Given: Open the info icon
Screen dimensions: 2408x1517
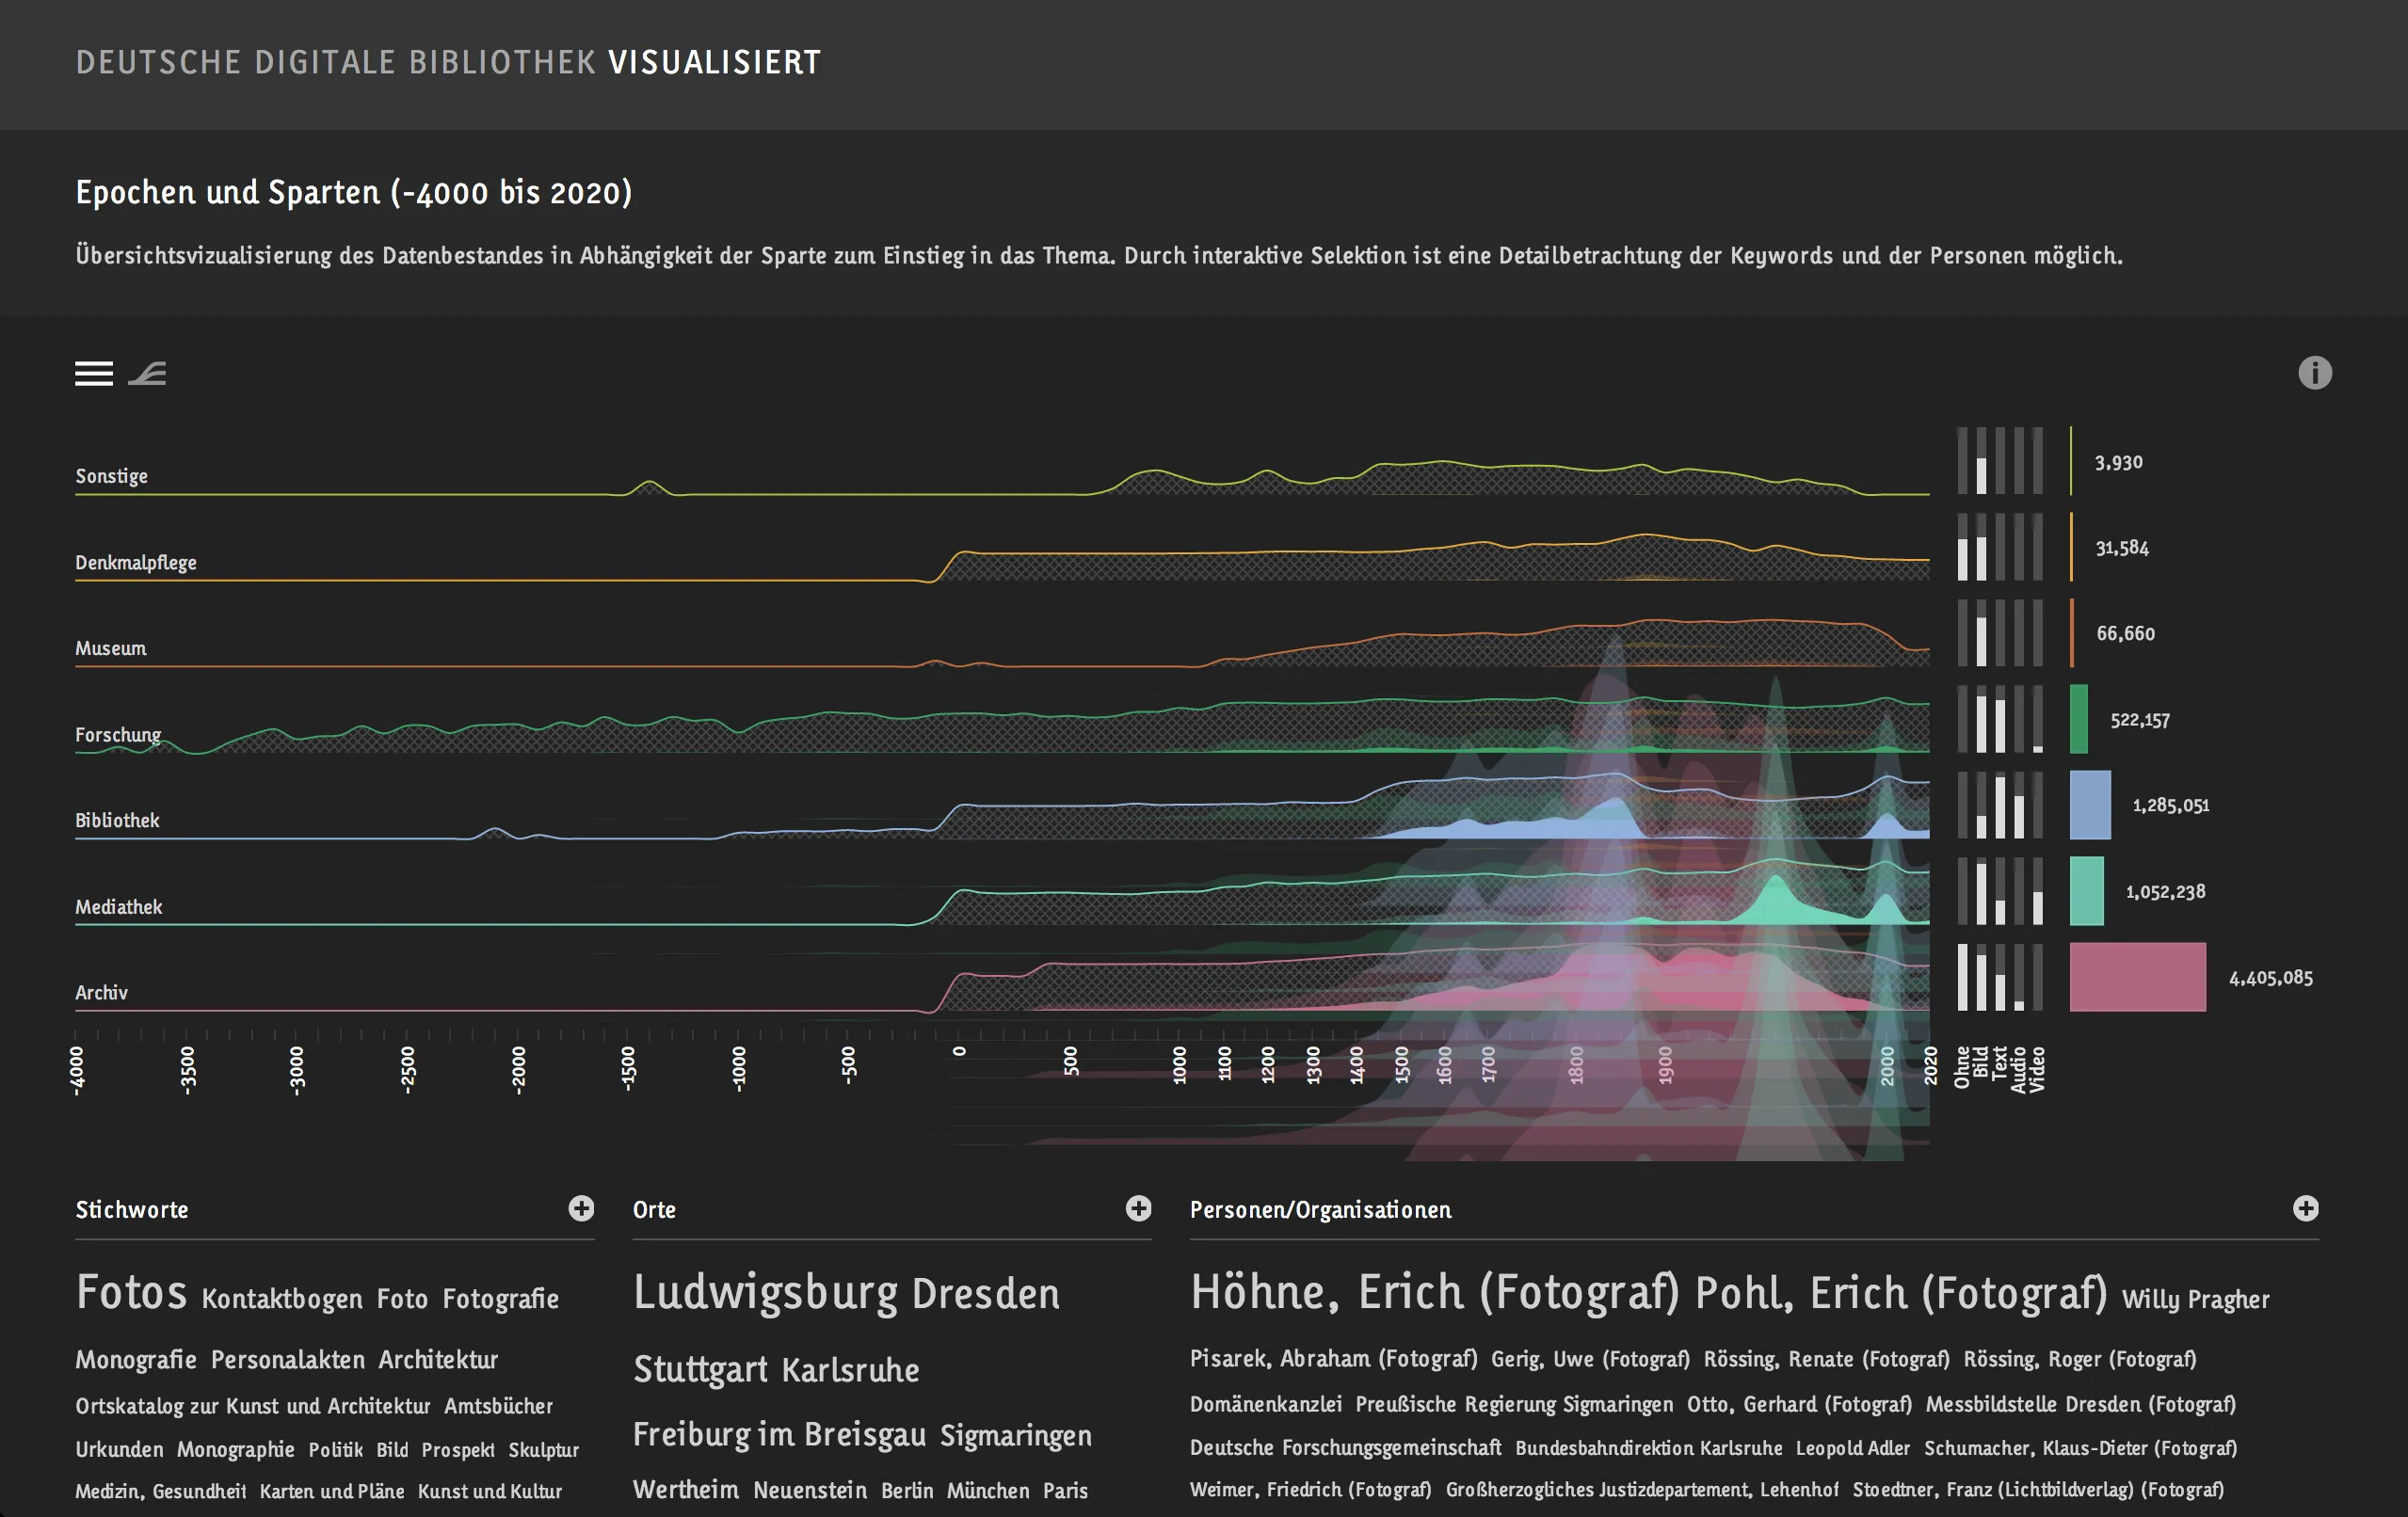Looking at the screenshot, I should tap(2314, 373).
